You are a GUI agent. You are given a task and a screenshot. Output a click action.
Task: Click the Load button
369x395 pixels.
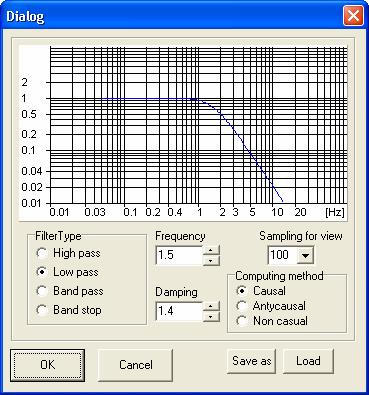[x=308, y=361]
